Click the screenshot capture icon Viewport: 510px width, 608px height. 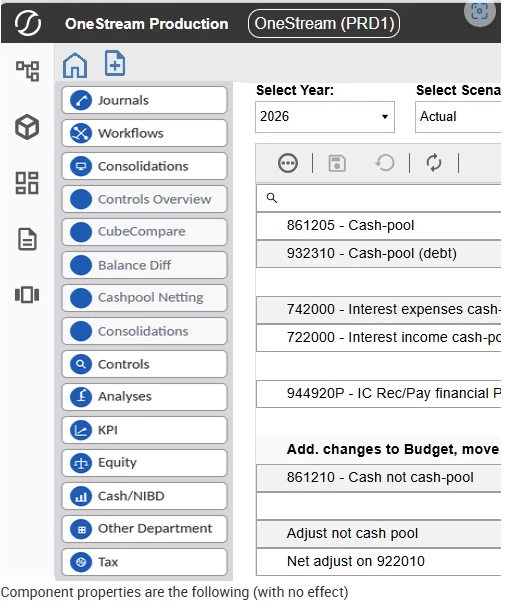pyautogui.click(x=479, y=12)
